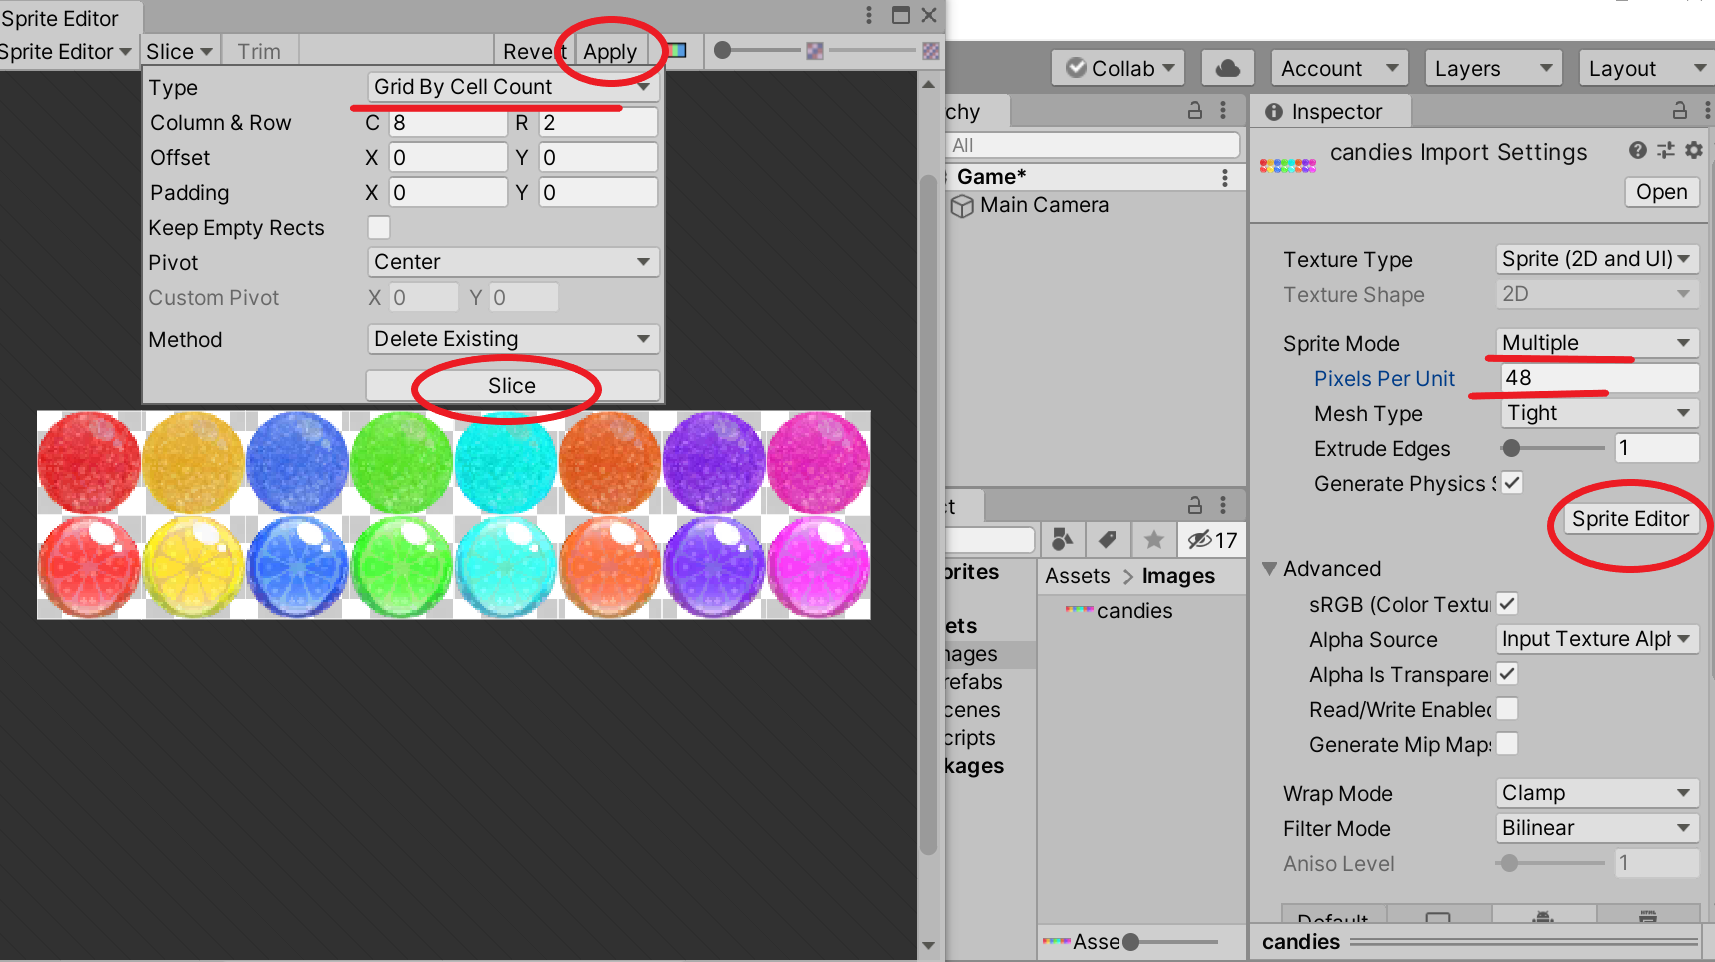Click the Slice button

tap(512, 385)
